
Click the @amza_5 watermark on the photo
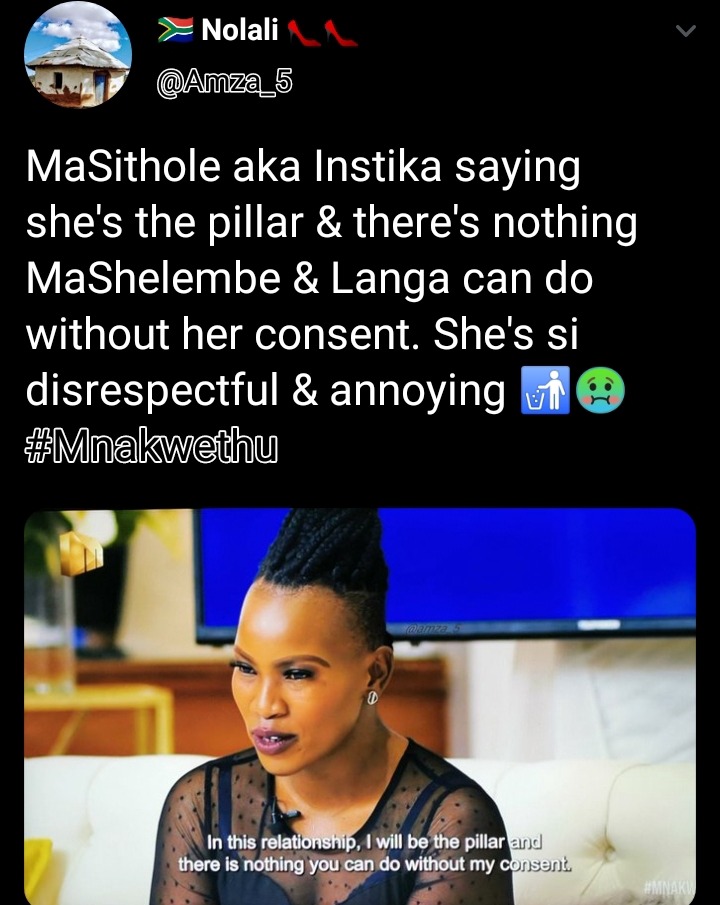click(432, 629)
